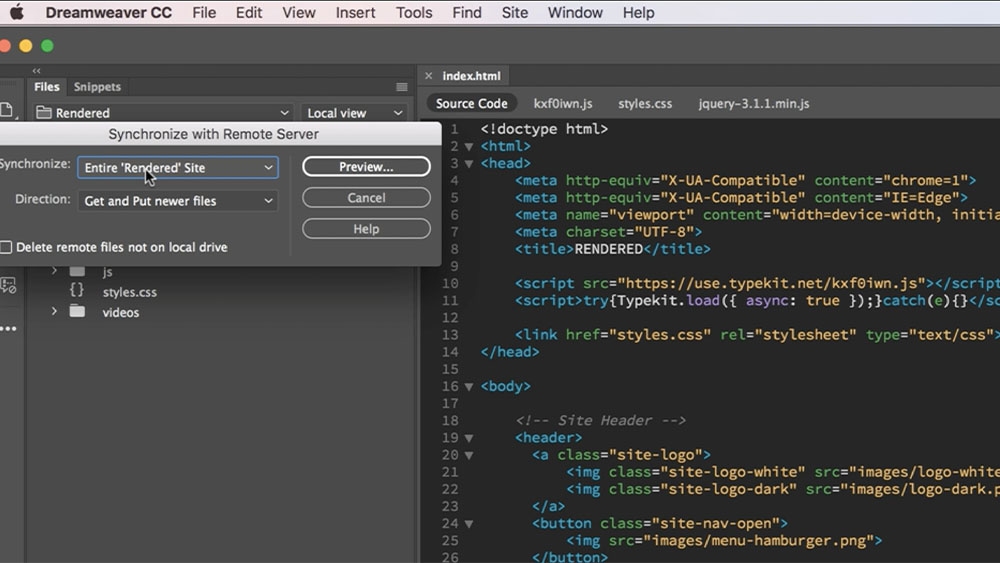Image resolution: width=1000 pixels, height=563 pixels.
Task: Expand the js folder
Action: [54, 271]
